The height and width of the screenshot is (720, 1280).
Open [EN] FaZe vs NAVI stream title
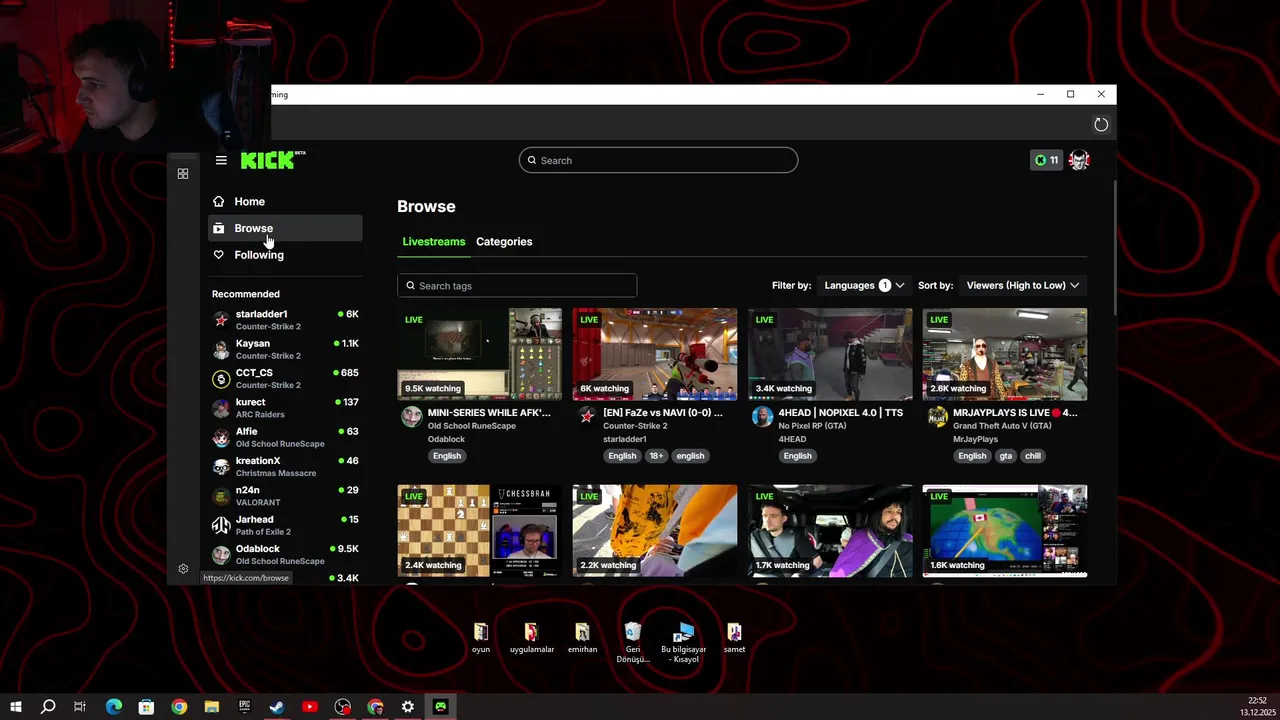pos(663,412)
